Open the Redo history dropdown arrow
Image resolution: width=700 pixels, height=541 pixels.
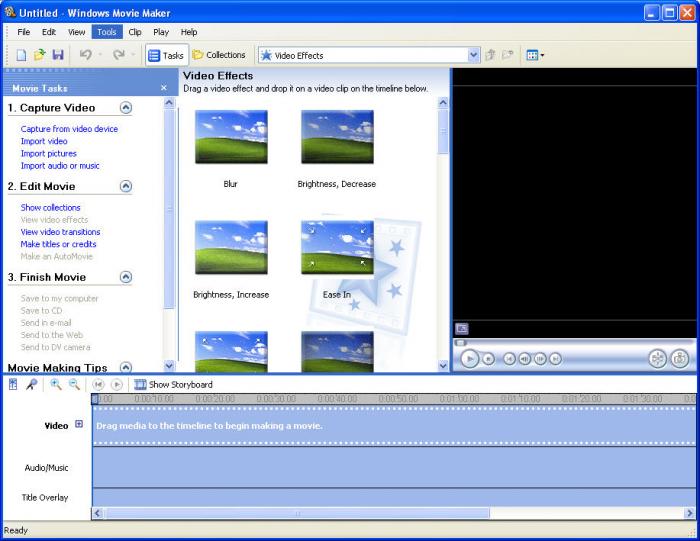pos(133,55)
